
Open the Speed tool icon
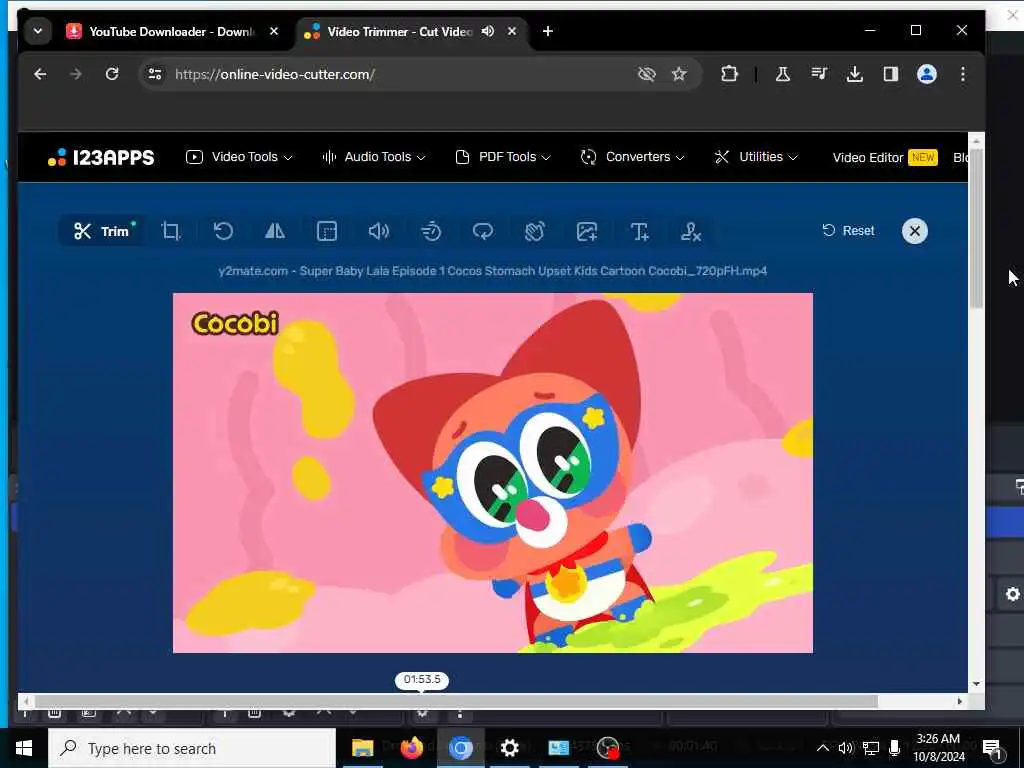(x=431, y=231)
